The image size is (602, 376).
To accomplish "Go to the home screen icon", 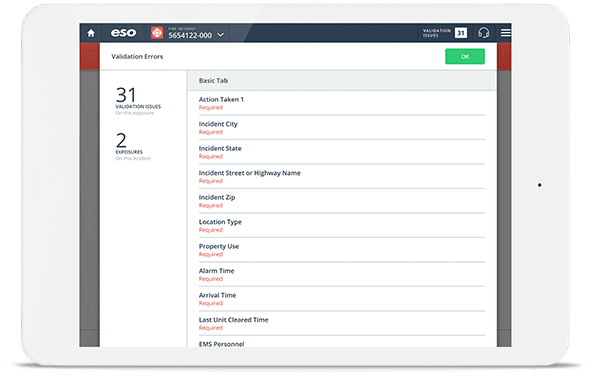I will (91, 33).
